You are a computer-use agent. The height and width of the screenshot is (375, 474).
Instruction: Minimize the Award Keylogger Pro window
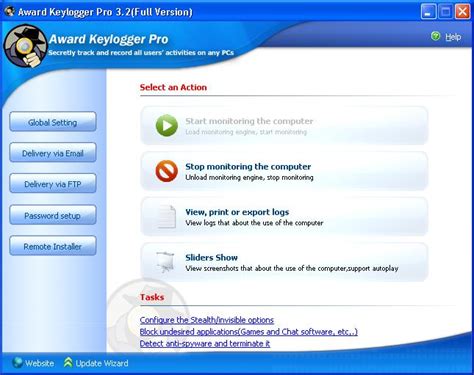428,12
